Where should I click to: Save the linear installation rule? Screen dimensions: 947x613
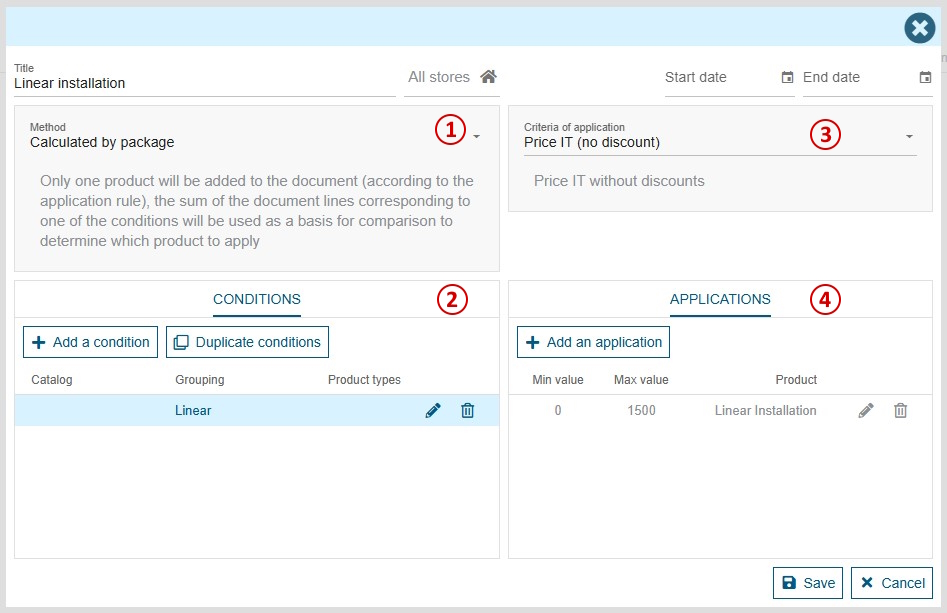808,582
